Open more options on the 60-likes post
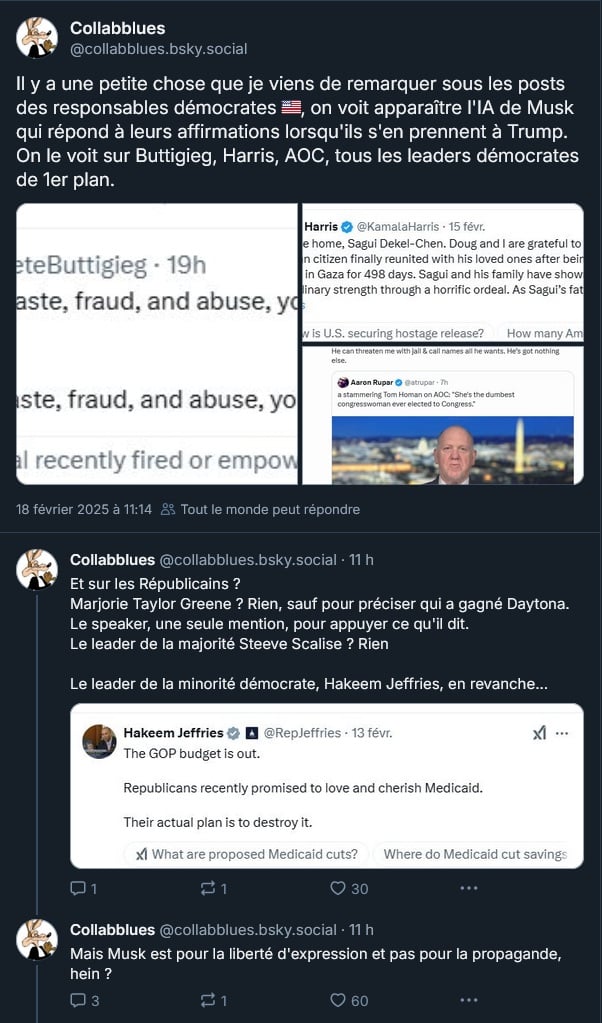This screenshot has width=602, height=1023. (469, 1000)
